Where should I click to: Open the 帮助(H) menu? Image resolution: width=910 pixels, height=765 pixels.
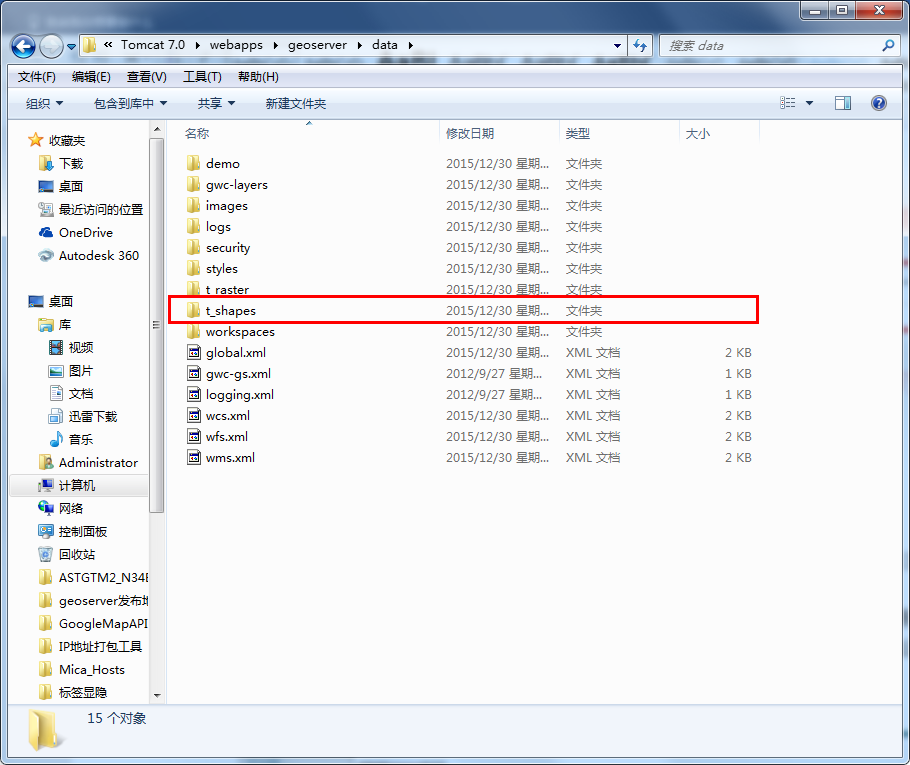(258, 77)
